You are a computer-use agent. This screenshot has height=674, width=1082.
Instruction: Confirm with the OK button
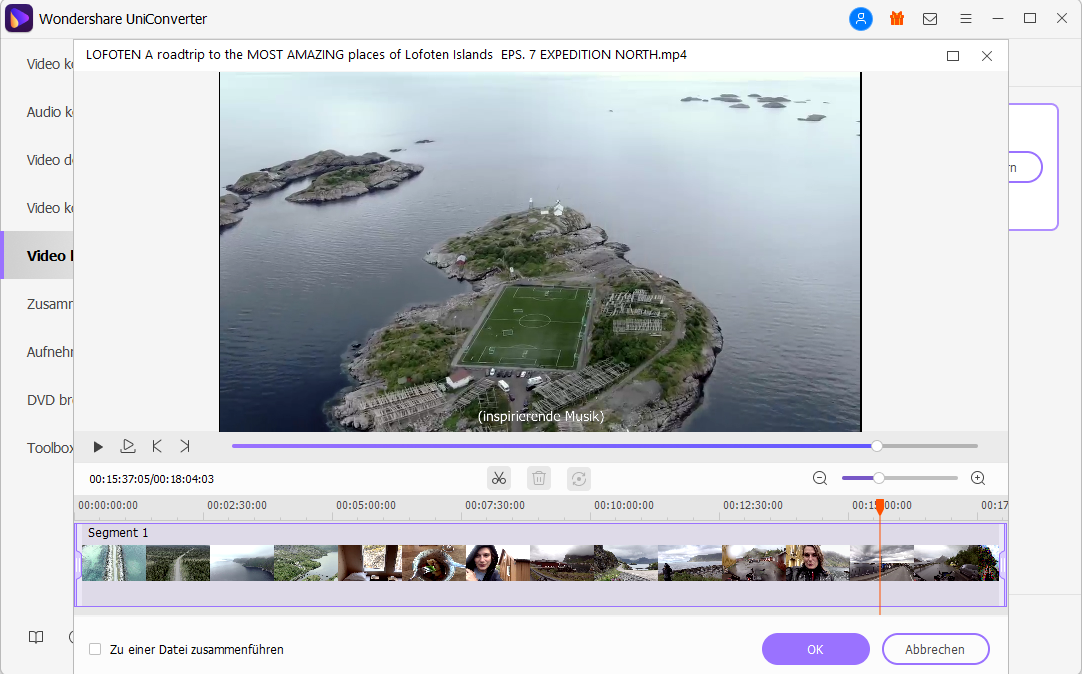pyautogui.click(x=815, y=649)
